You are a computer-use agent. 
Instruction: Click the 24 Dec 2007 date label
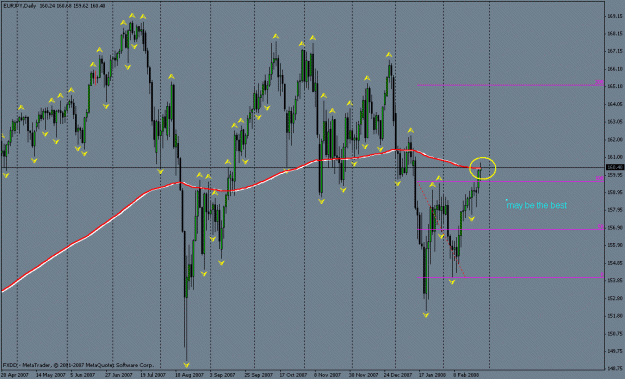coord(398,375)
